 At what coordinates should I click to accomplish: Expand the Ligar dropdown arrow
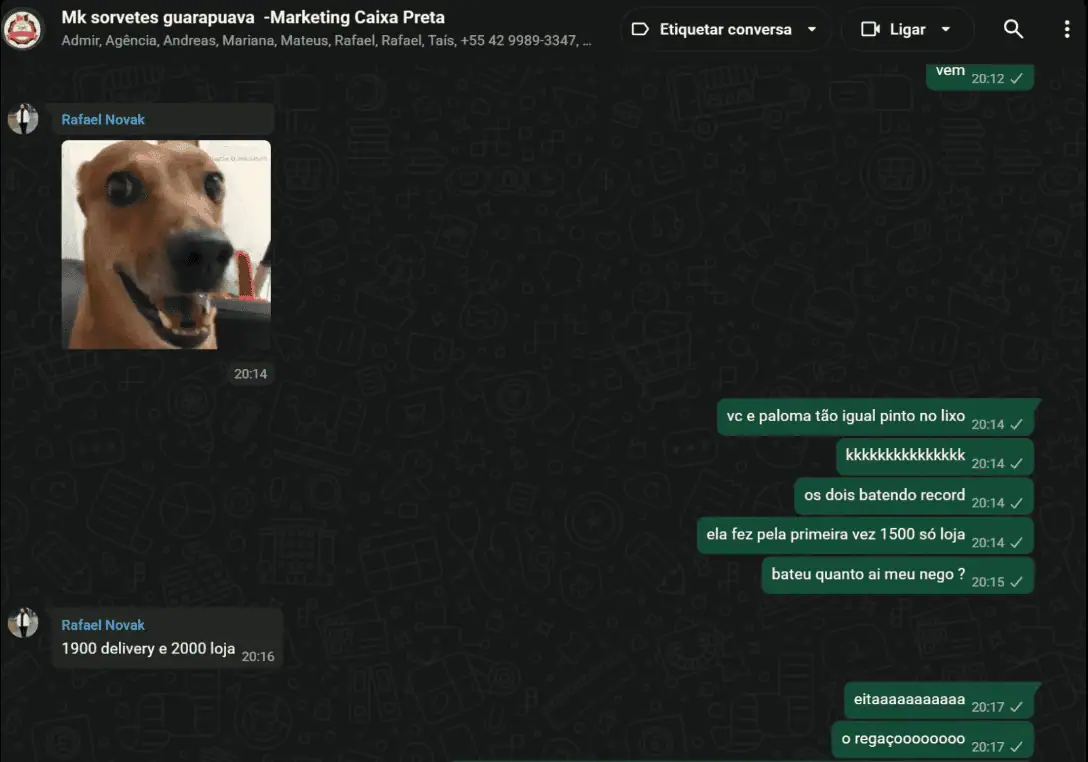coord(946,29)
